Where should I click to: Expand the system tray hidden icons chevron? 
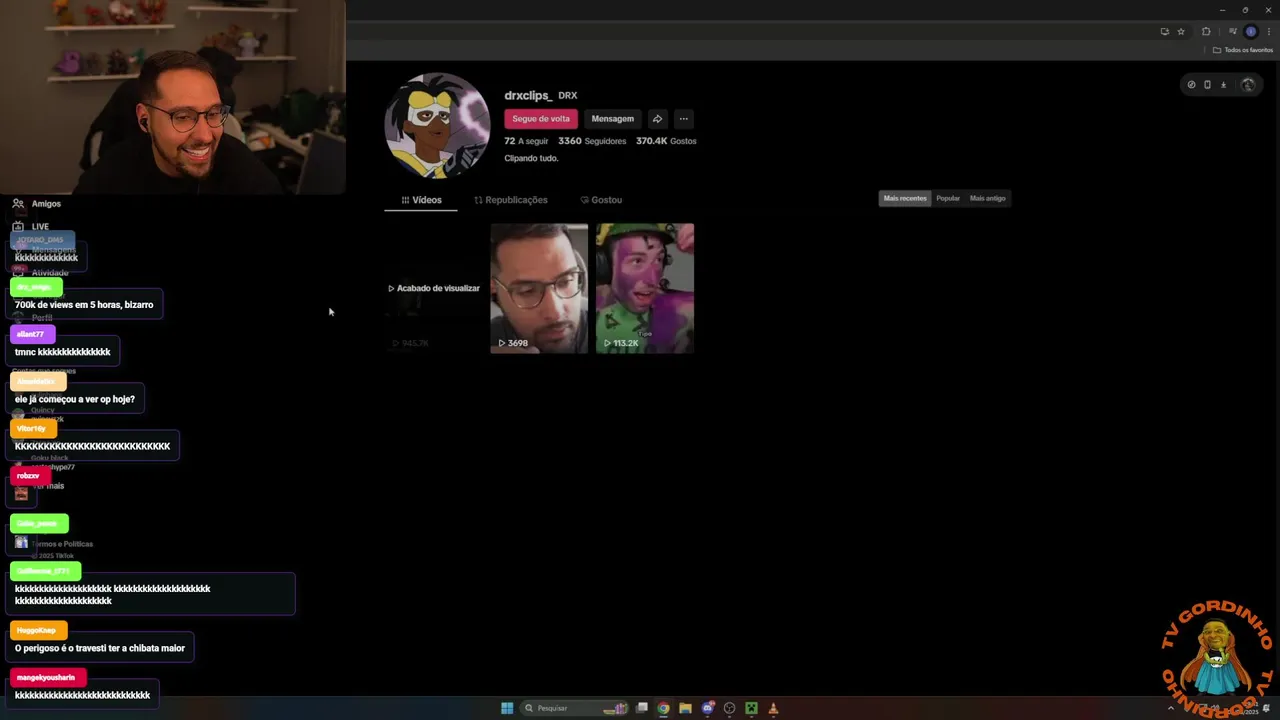(1170, 708)
